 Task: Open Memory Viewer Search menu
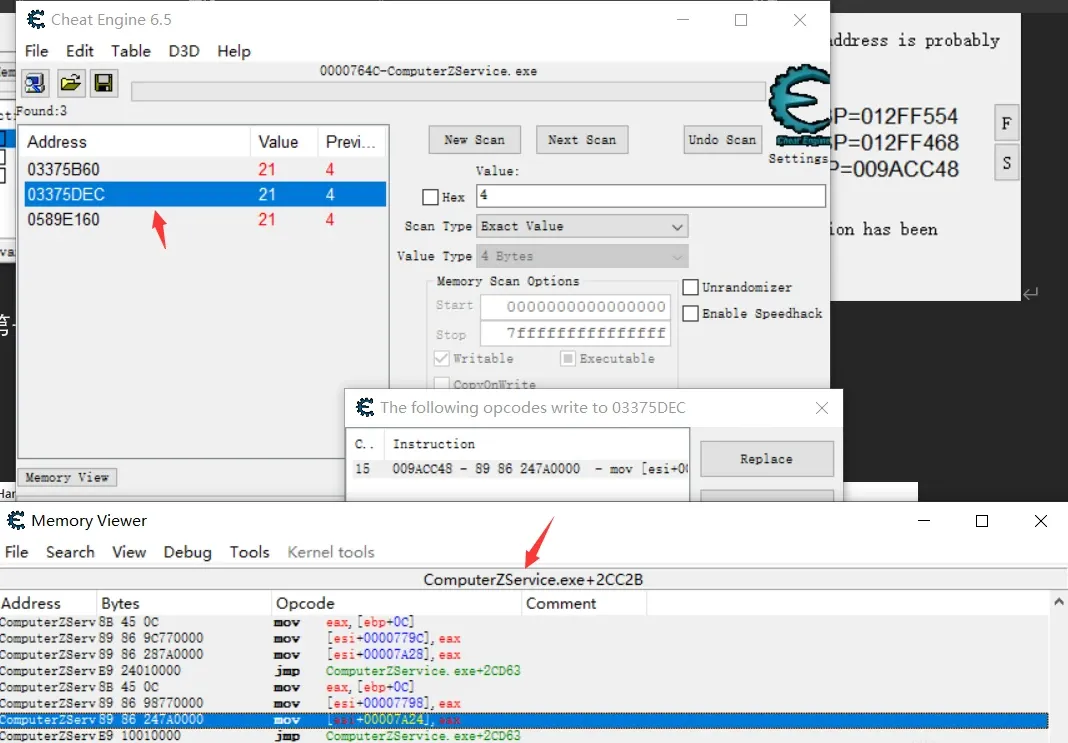(70, 552)
